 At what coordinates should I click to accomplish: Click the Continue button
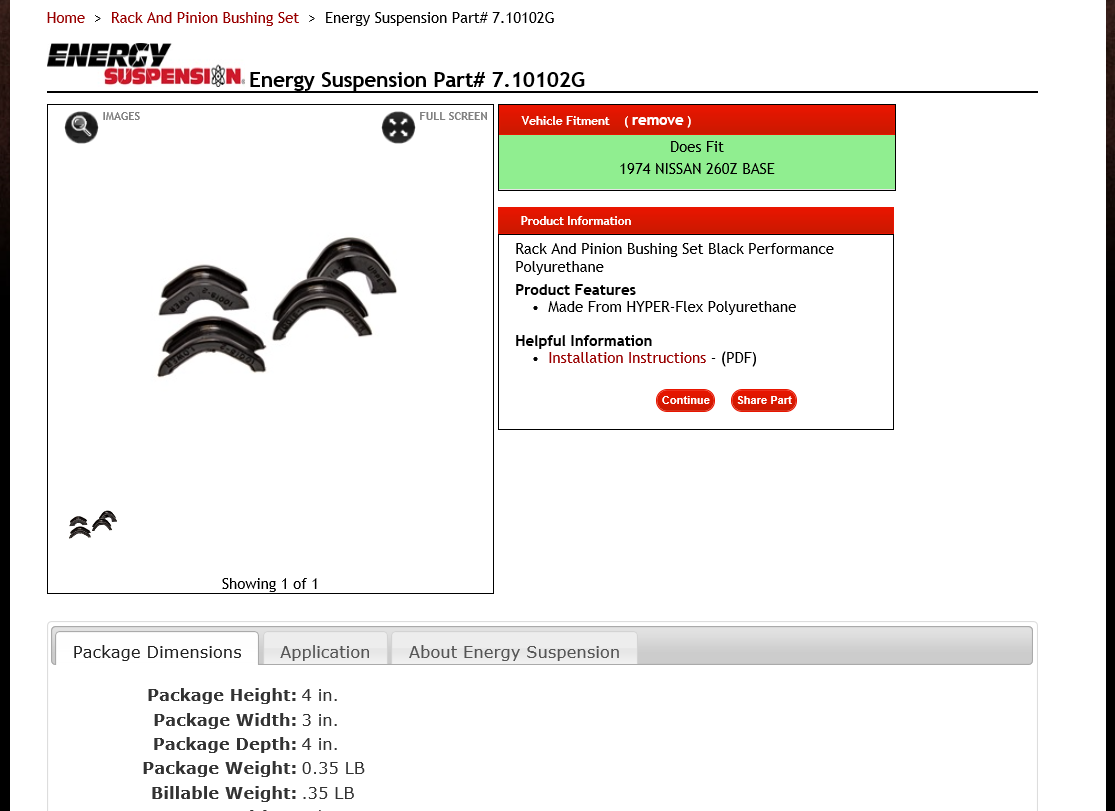coord(685,401)
